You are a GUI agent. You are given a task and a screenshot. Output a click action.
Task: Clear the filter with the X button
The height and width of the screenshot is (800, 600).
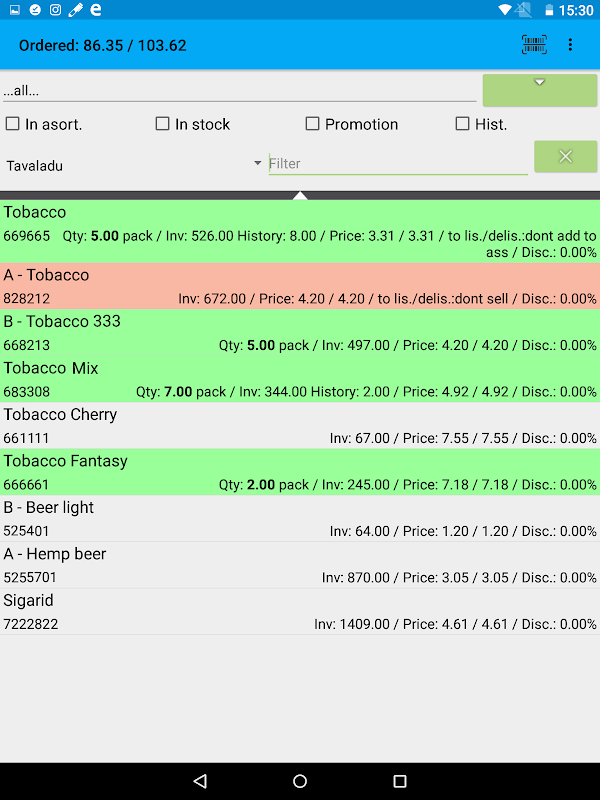[565, 156]
